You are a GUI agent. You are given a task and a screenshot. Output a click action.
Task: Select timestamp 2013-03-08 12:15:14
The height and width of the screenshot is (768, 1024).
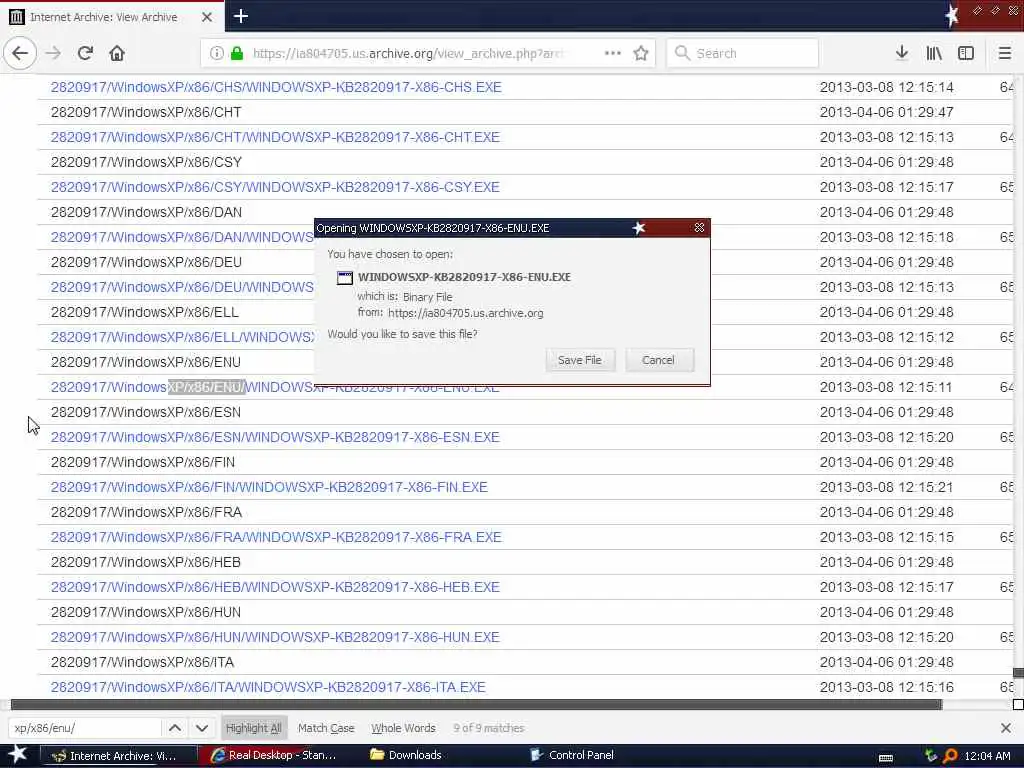pos(886,87)
